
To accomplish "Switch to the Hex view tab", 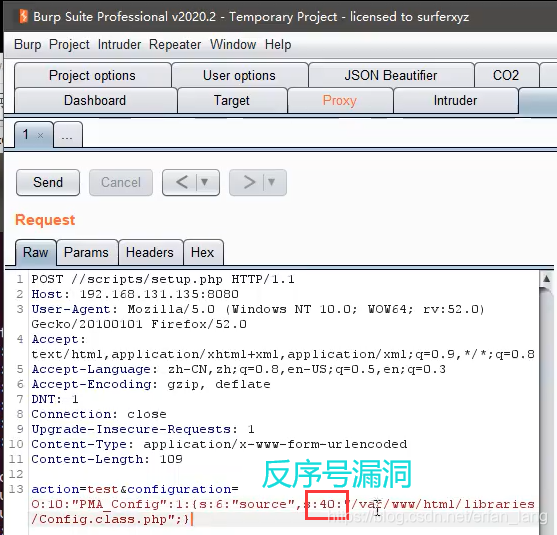I will (x=202, y=253).
